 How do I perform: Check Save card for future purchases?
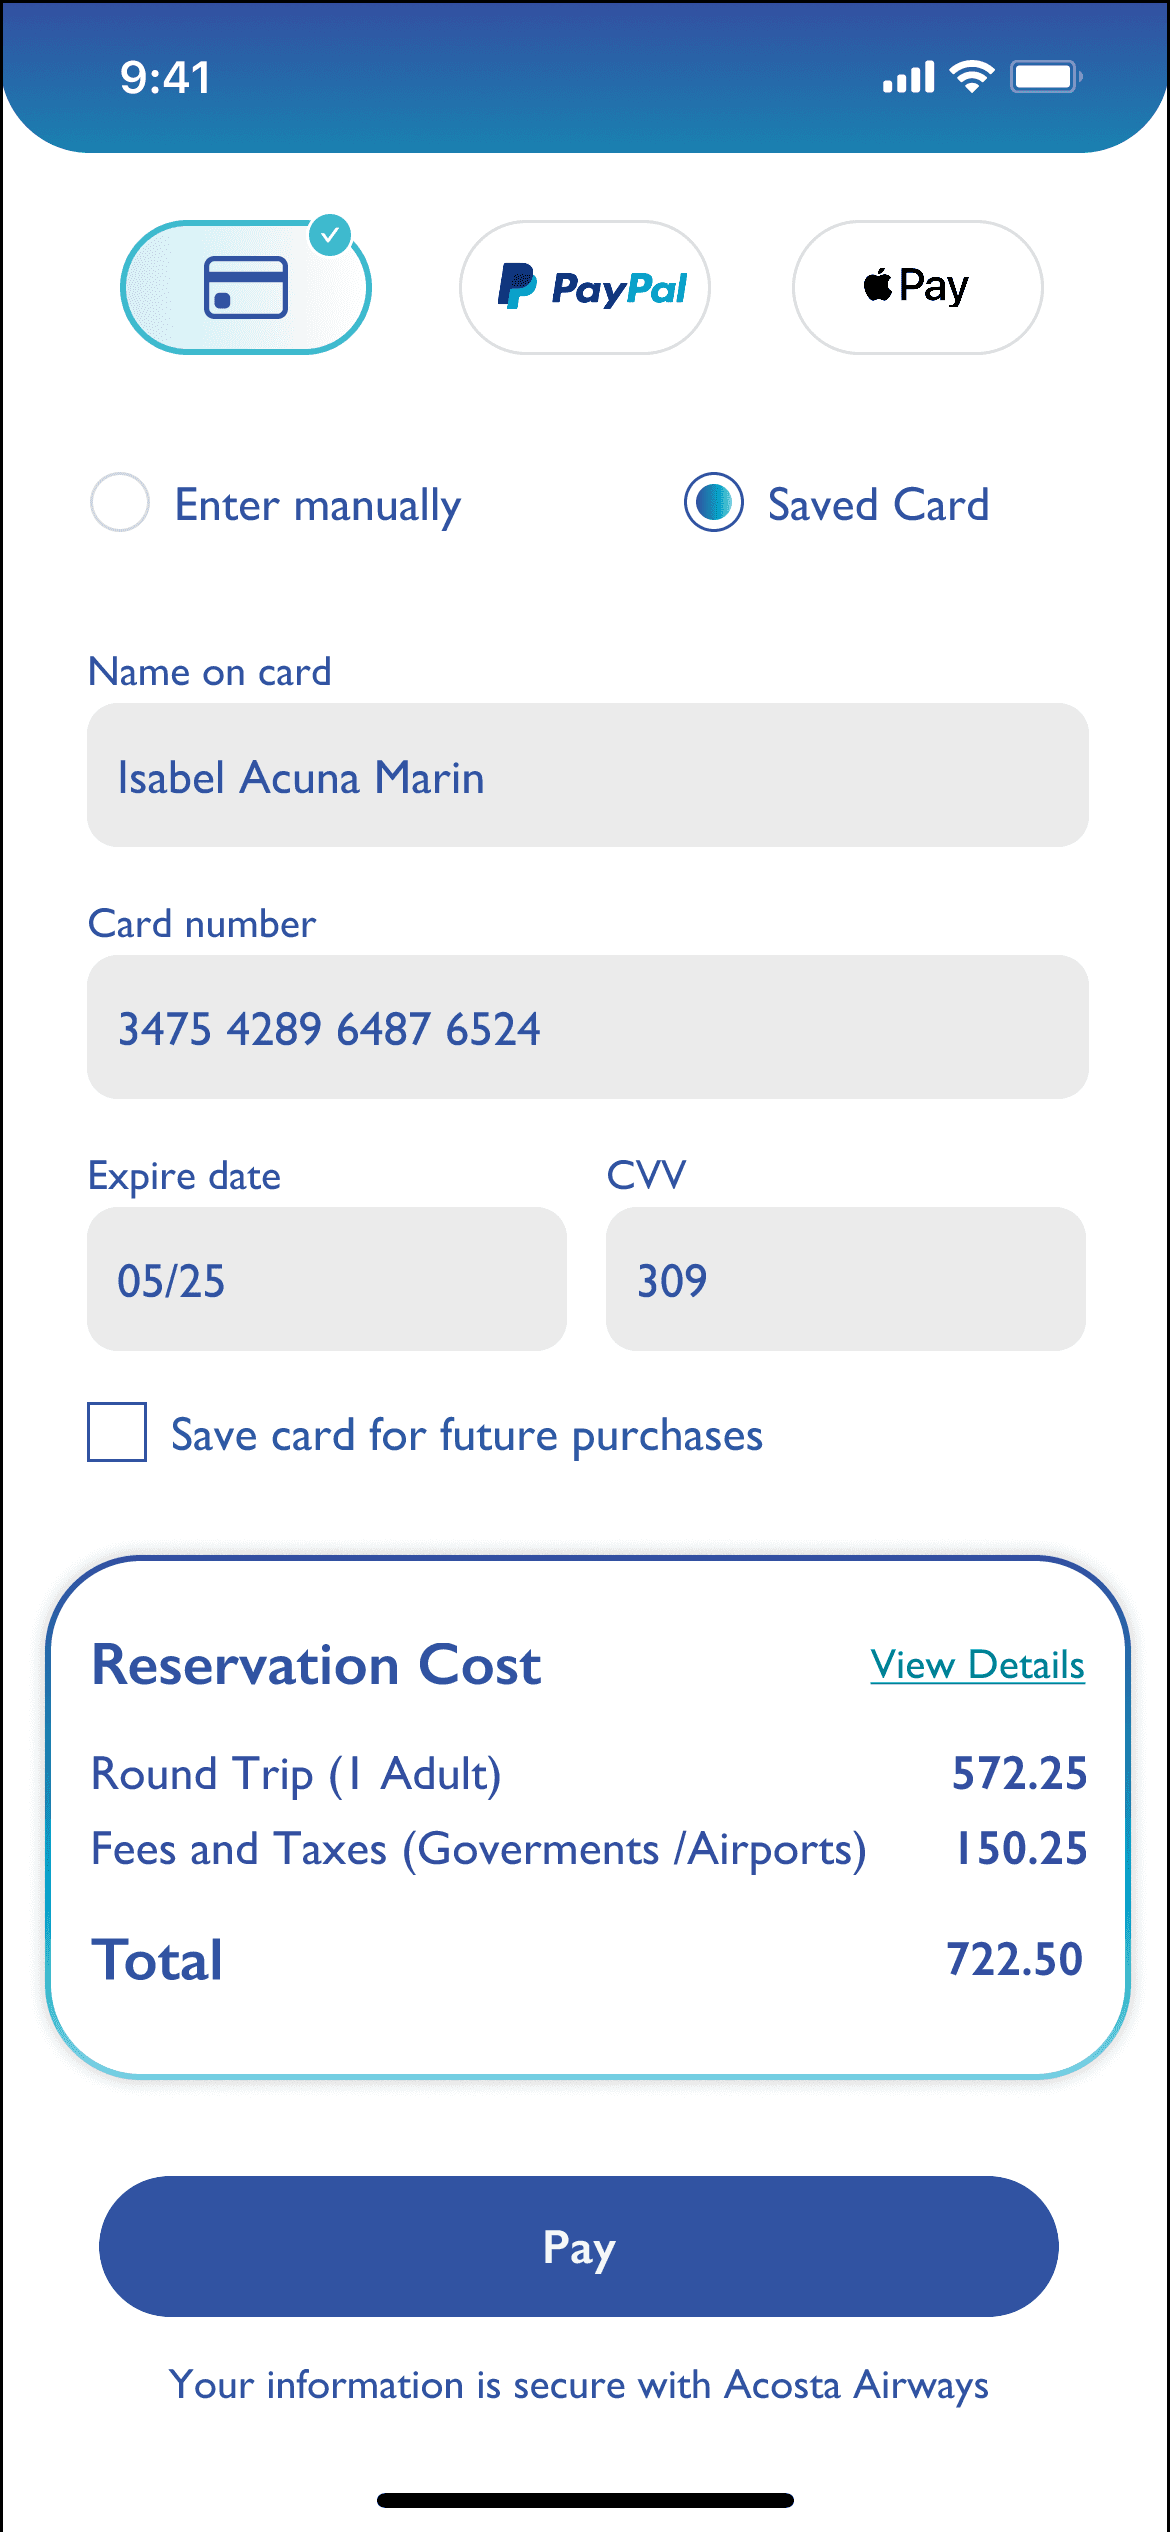click(x=117, y=1432)
